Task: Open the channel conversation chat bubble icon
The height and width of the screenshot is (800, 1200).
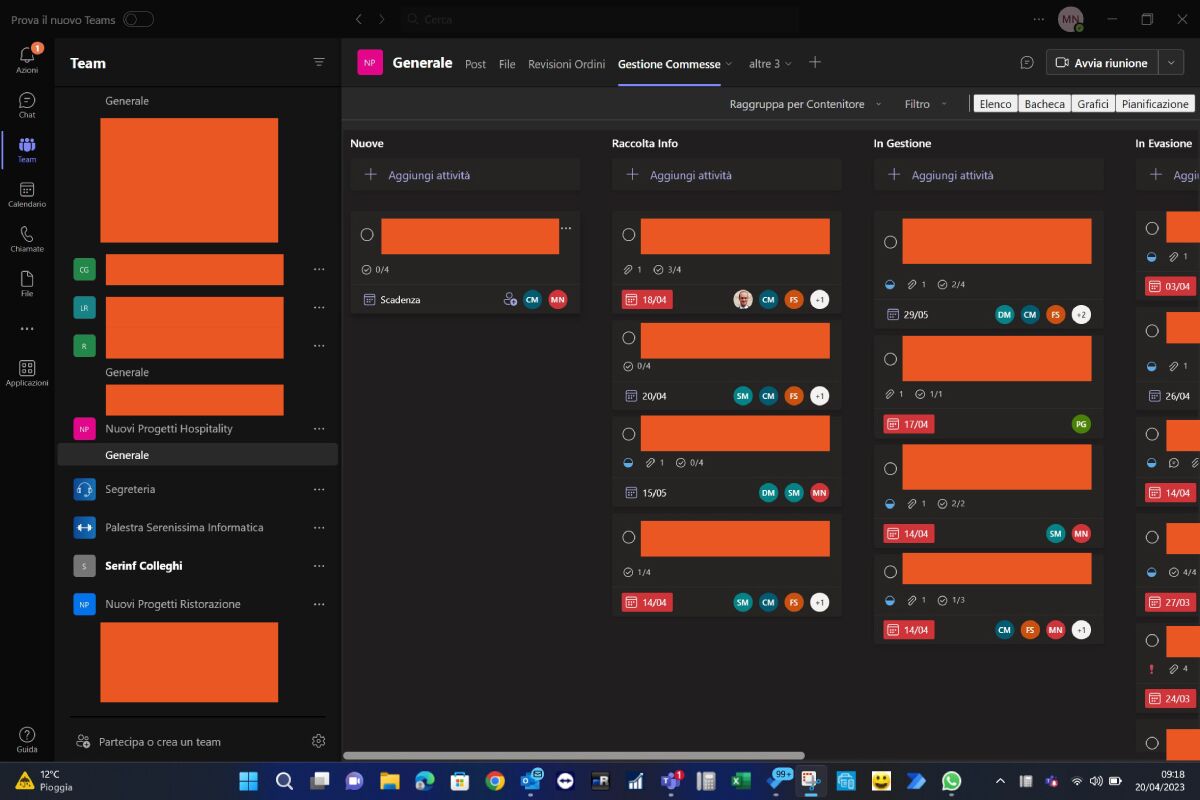Action: tap(1027, 62)
